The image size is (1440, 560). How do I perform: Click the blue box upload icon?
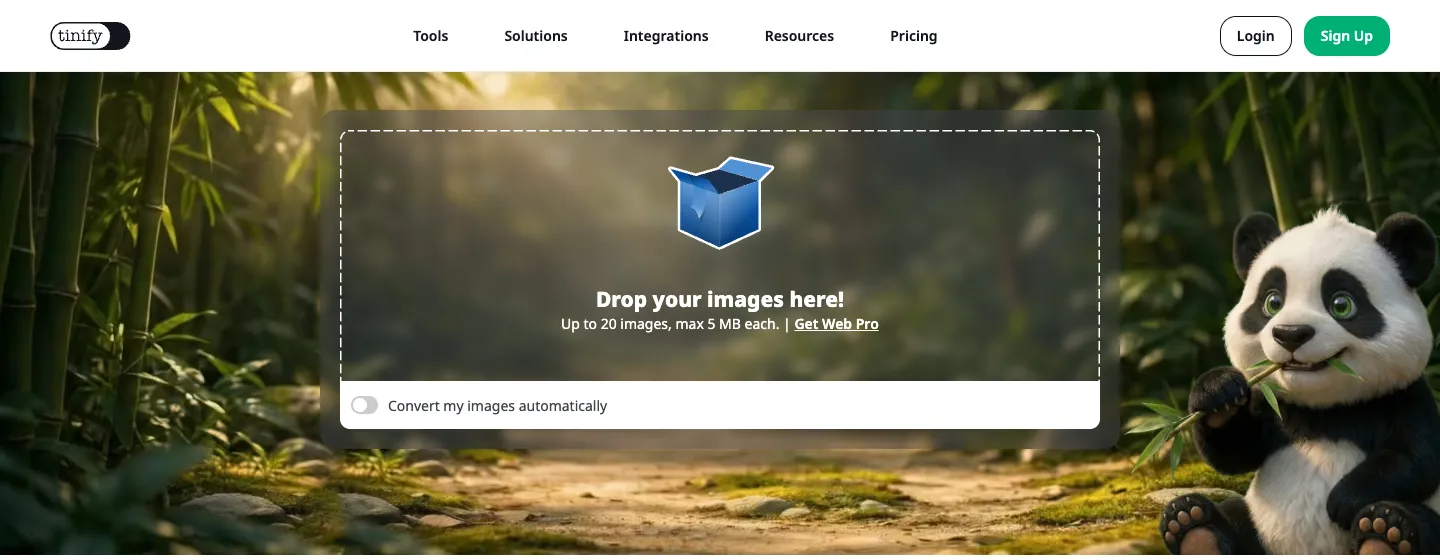pyautogui.click(x=720, y=203)
